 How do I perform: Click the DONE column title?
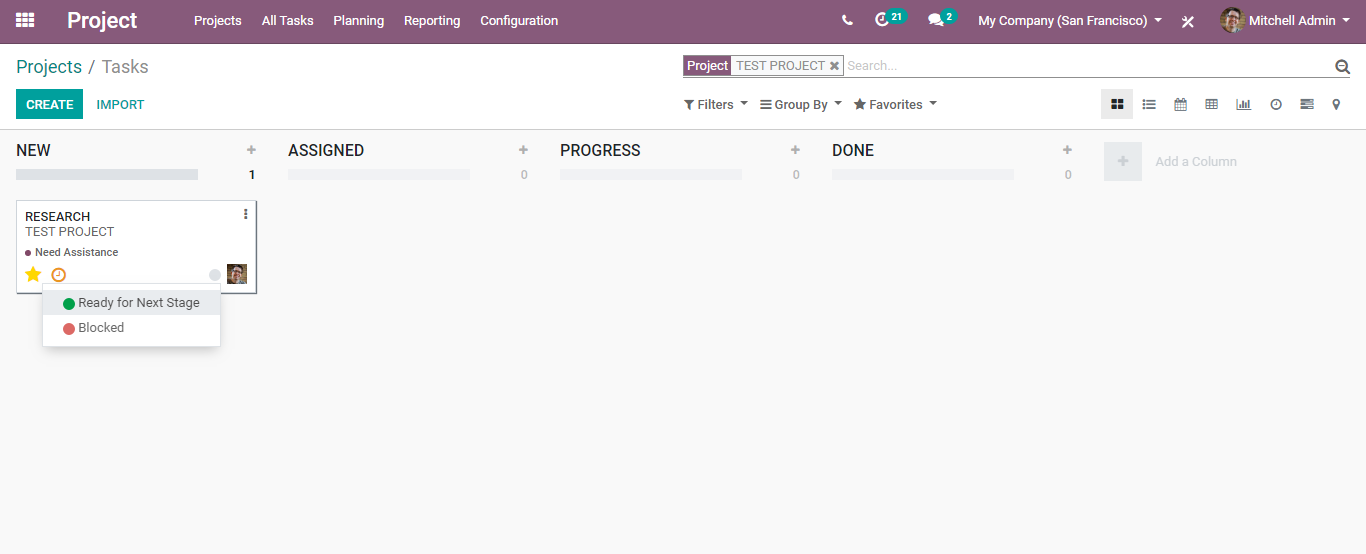pos(853,150)
